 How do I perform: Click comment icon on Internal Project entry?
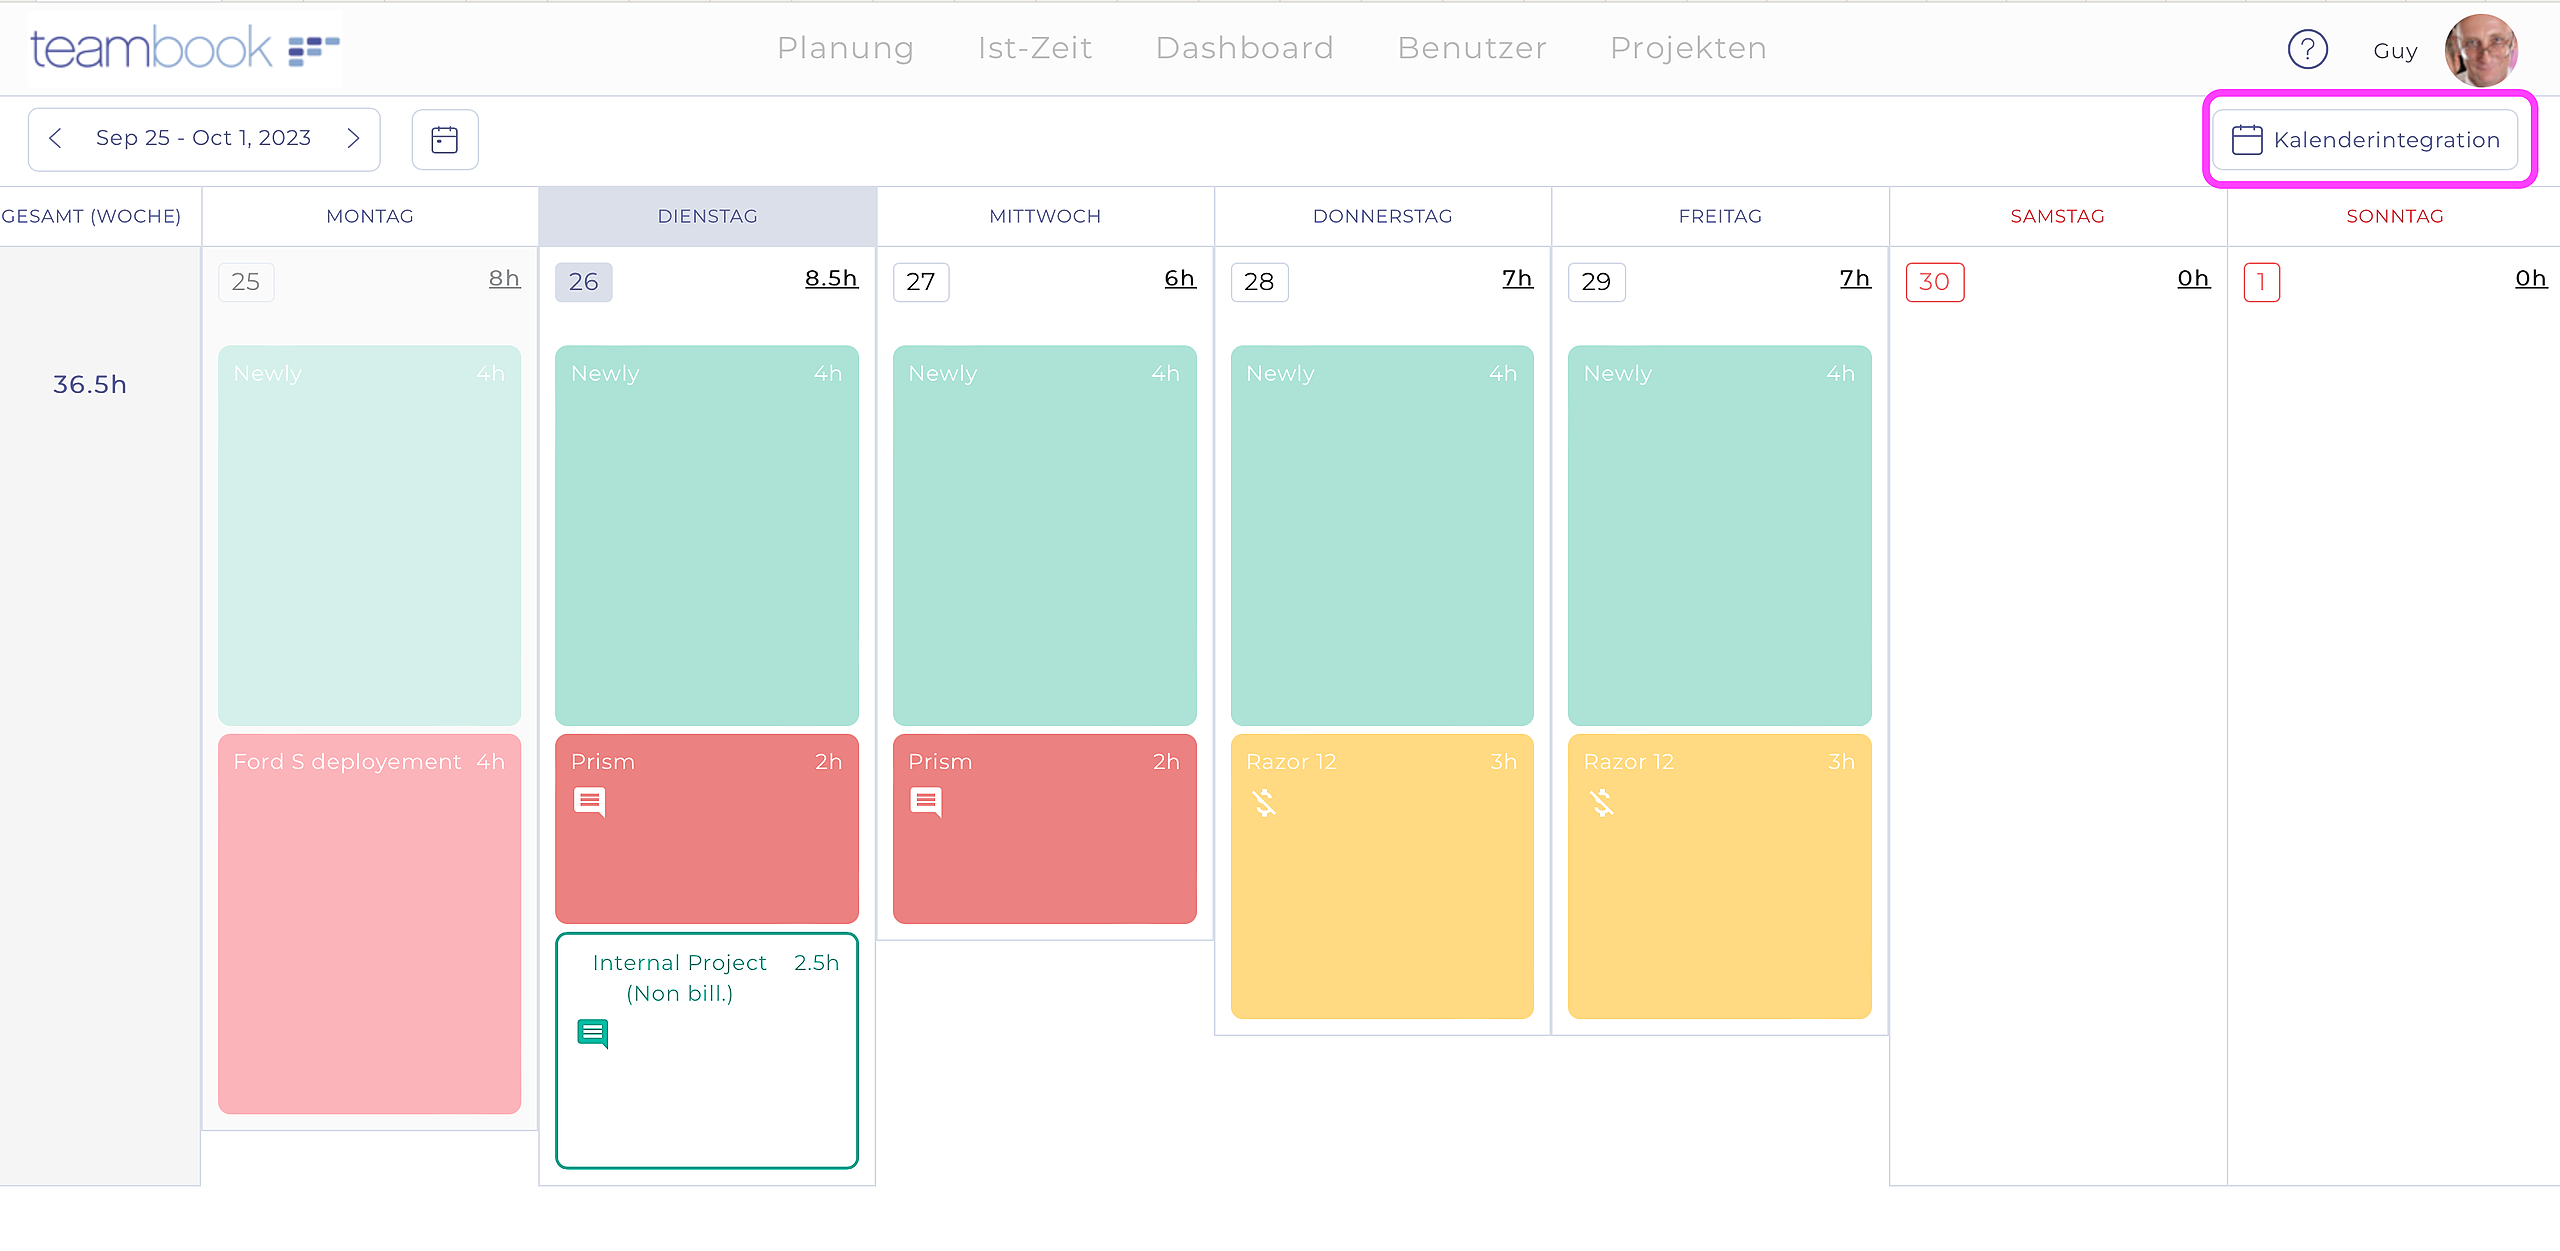pyautogui.click(x=593, y=1033)
